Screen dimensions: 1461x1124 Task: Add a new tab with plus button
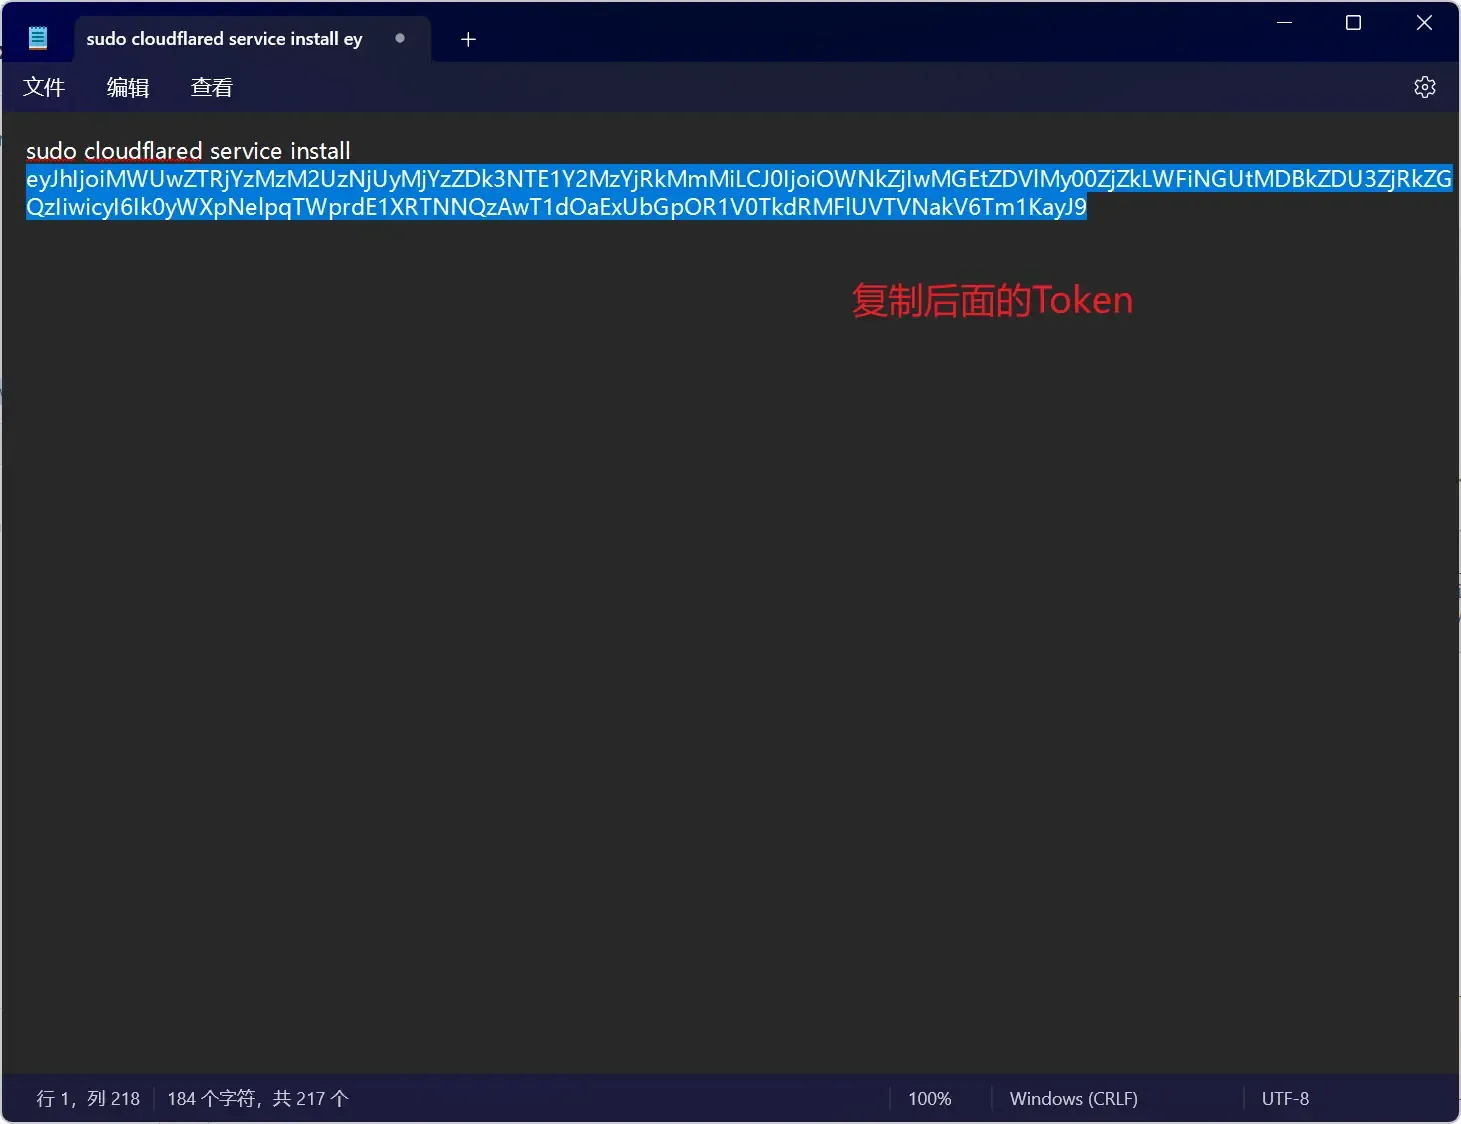click(x=468, y=39)
